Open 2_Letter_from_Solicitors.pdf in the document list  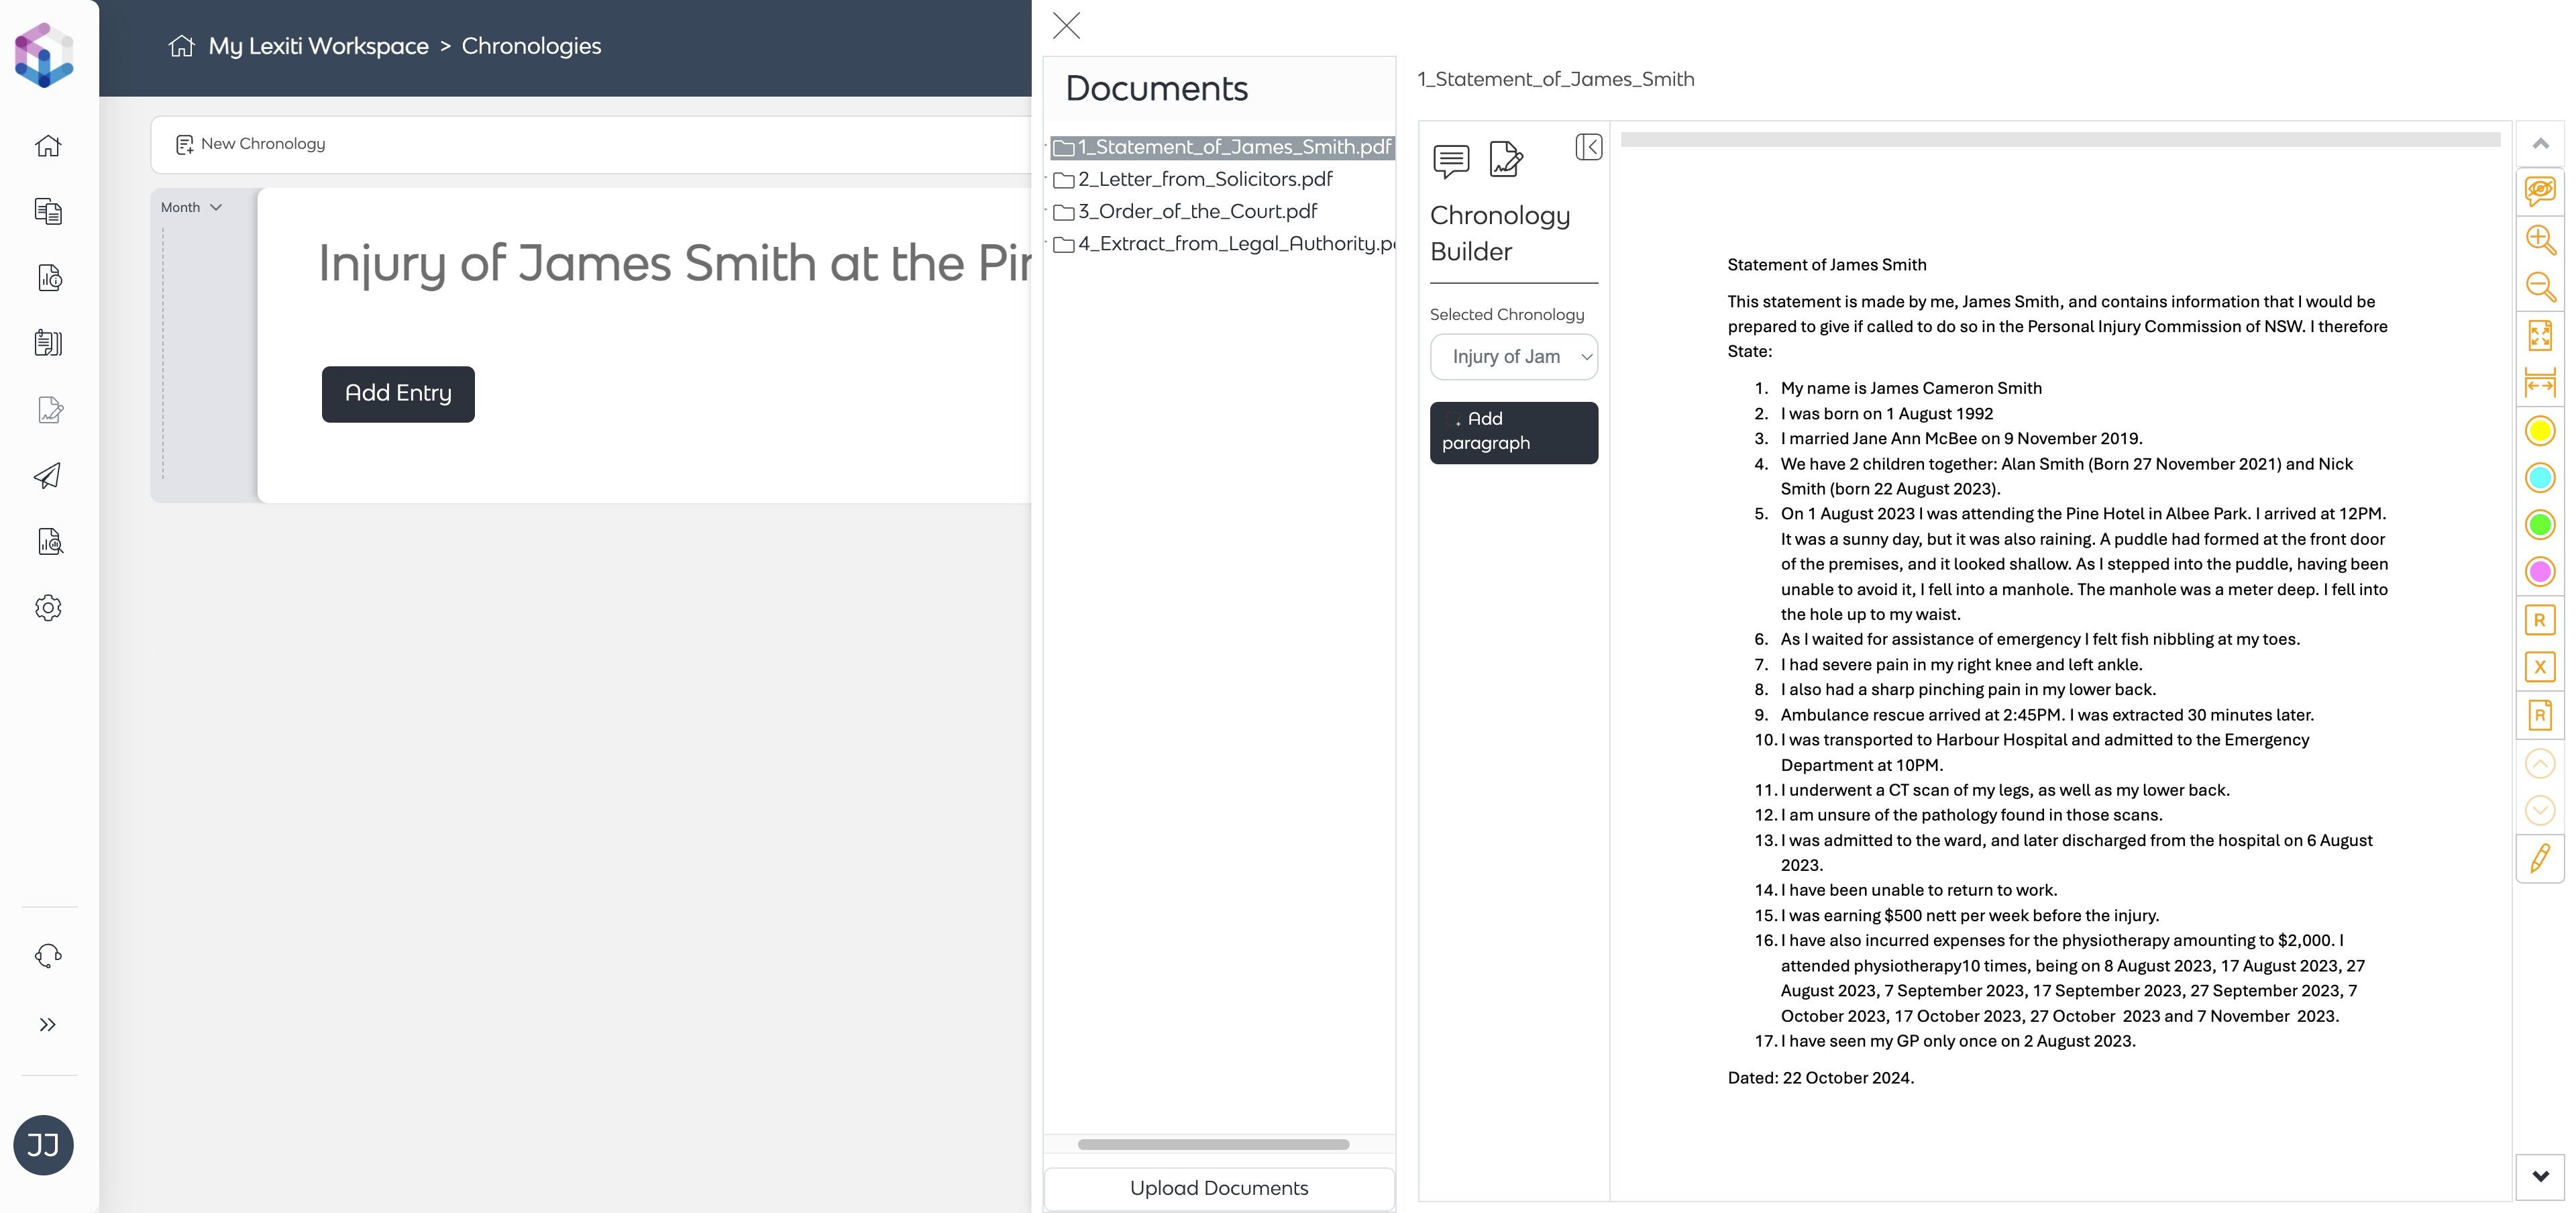click(1204, 179)
